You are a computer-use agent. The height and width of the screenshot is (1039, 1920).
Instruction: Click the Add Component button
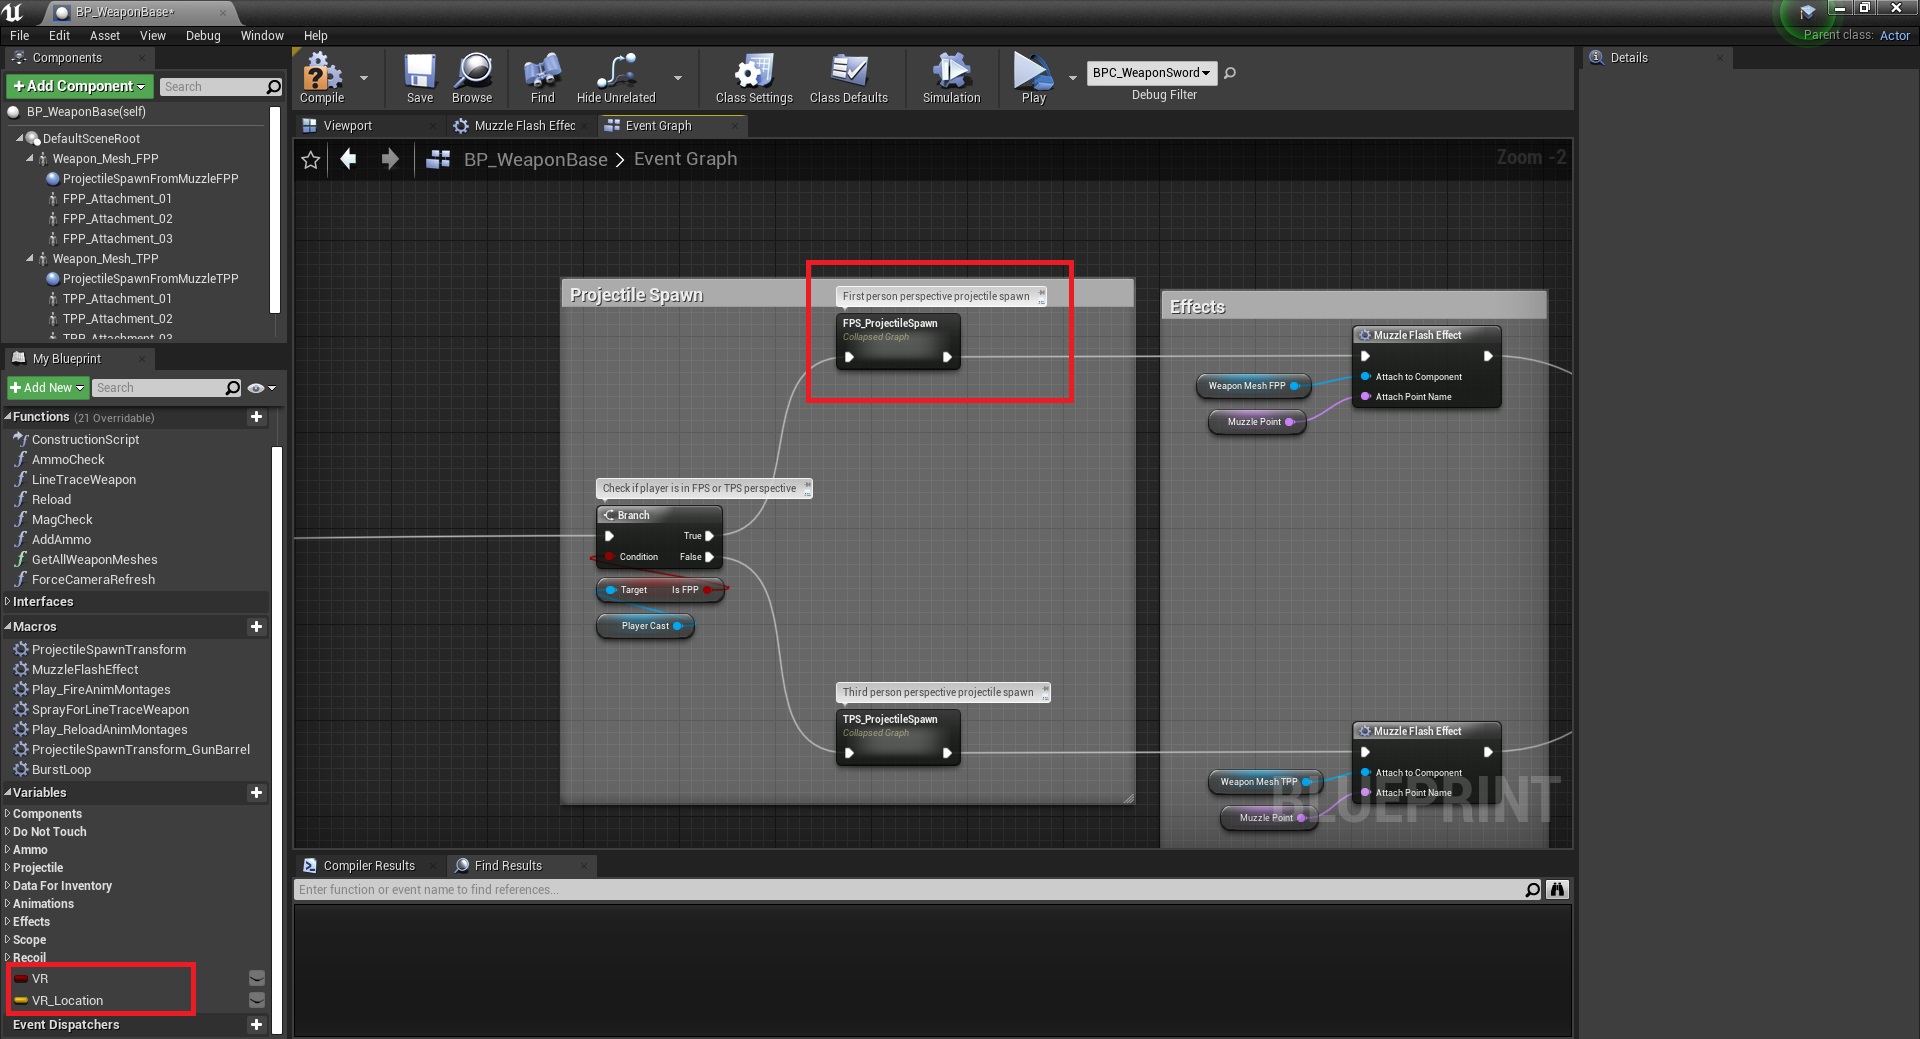[80, 87]
